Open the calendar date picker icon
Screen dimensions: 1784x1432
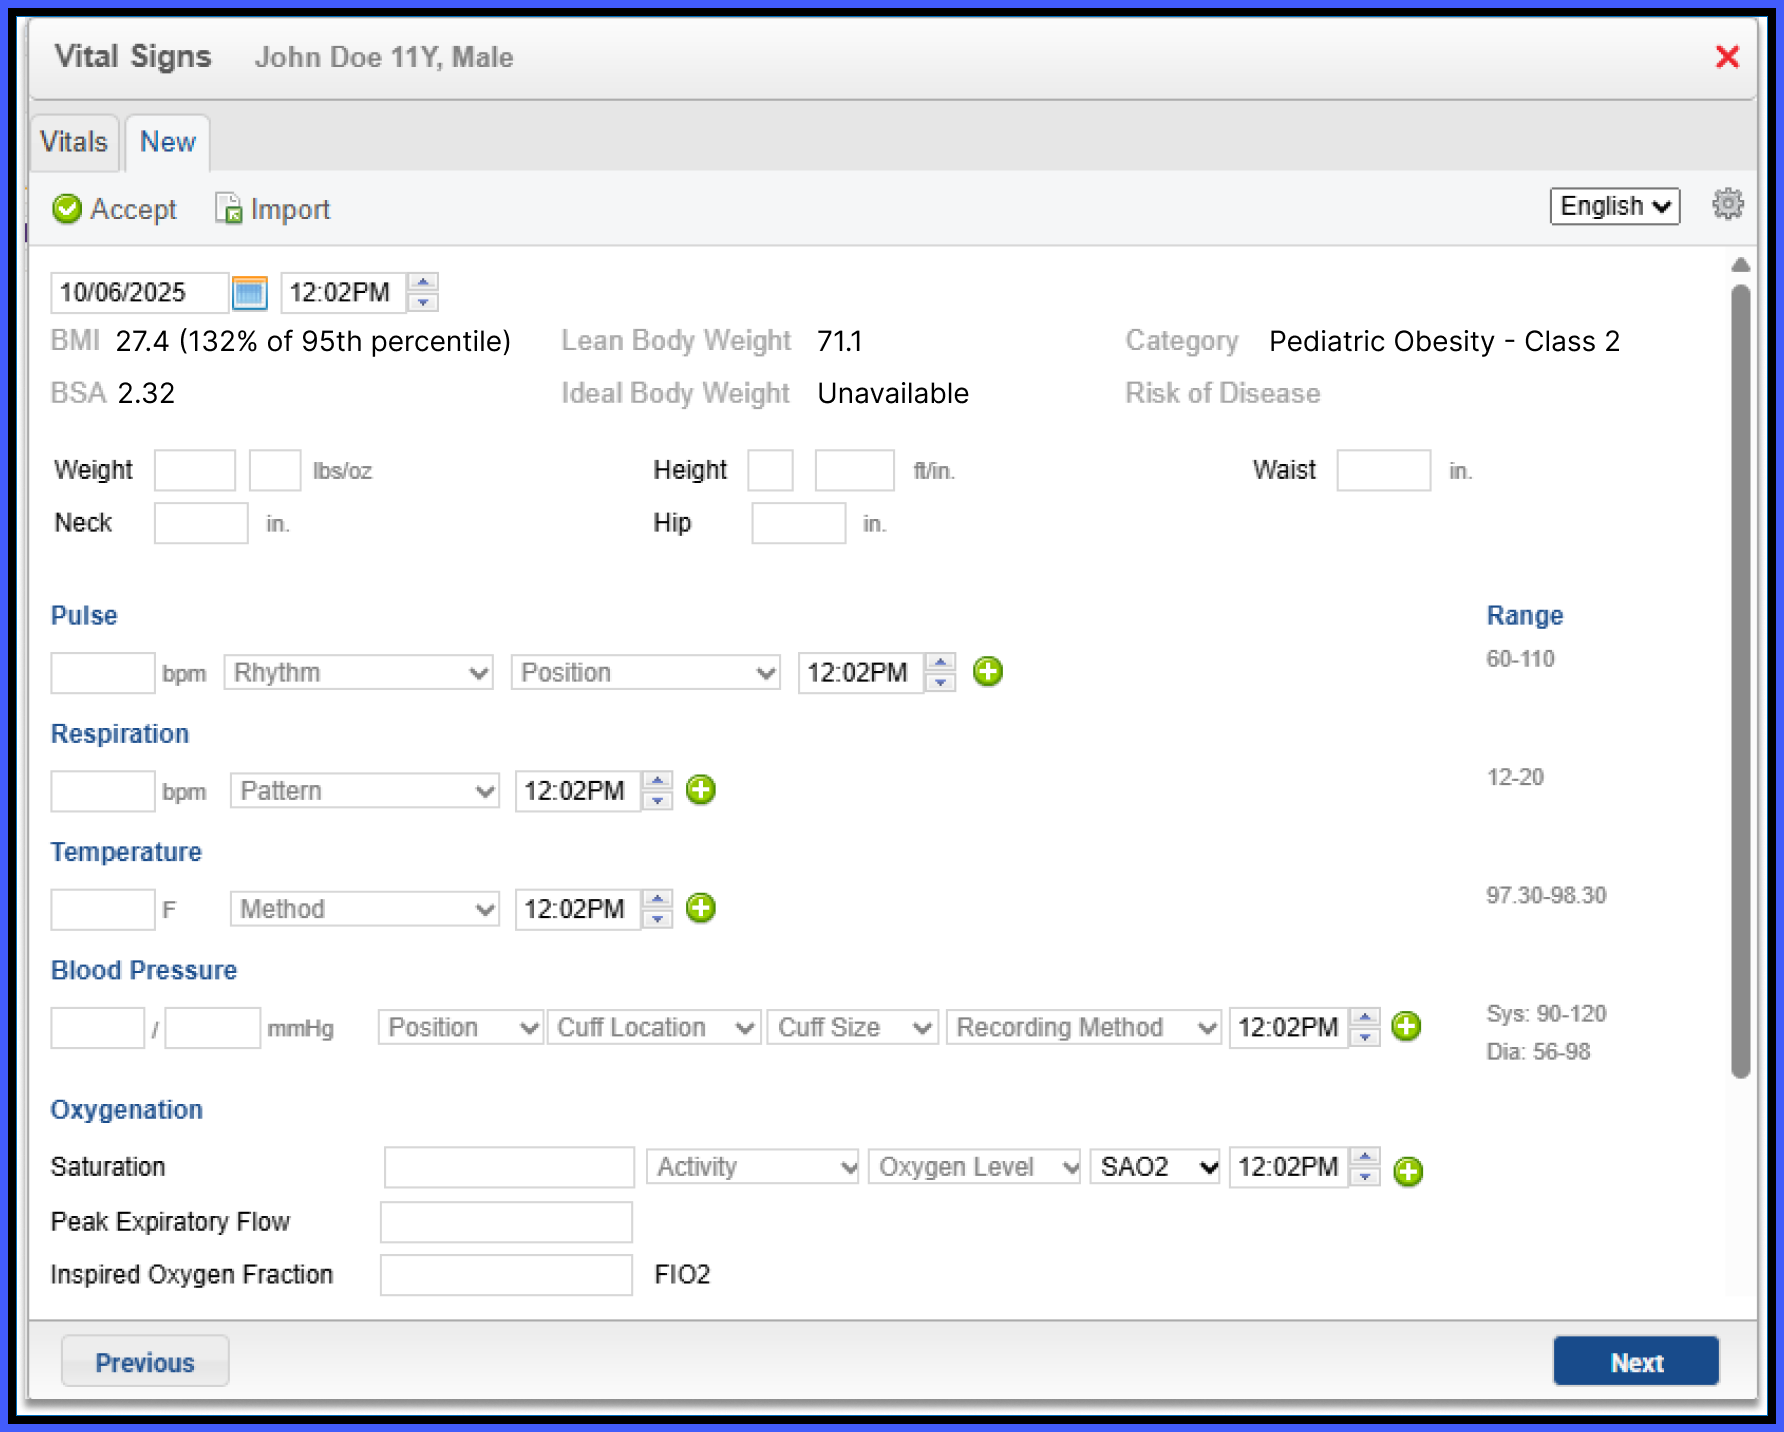249,293
